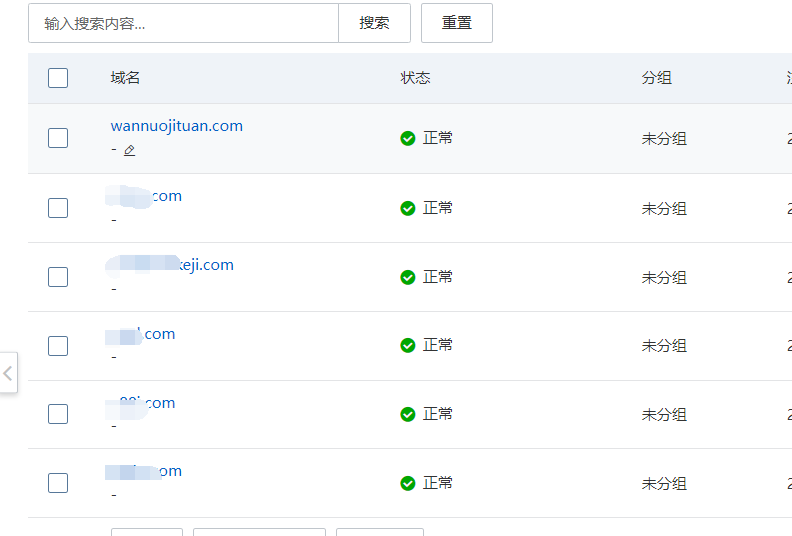792x536 pixels.
Task: Tick the checkbox in the last domain row
Action: click(58, 483)
